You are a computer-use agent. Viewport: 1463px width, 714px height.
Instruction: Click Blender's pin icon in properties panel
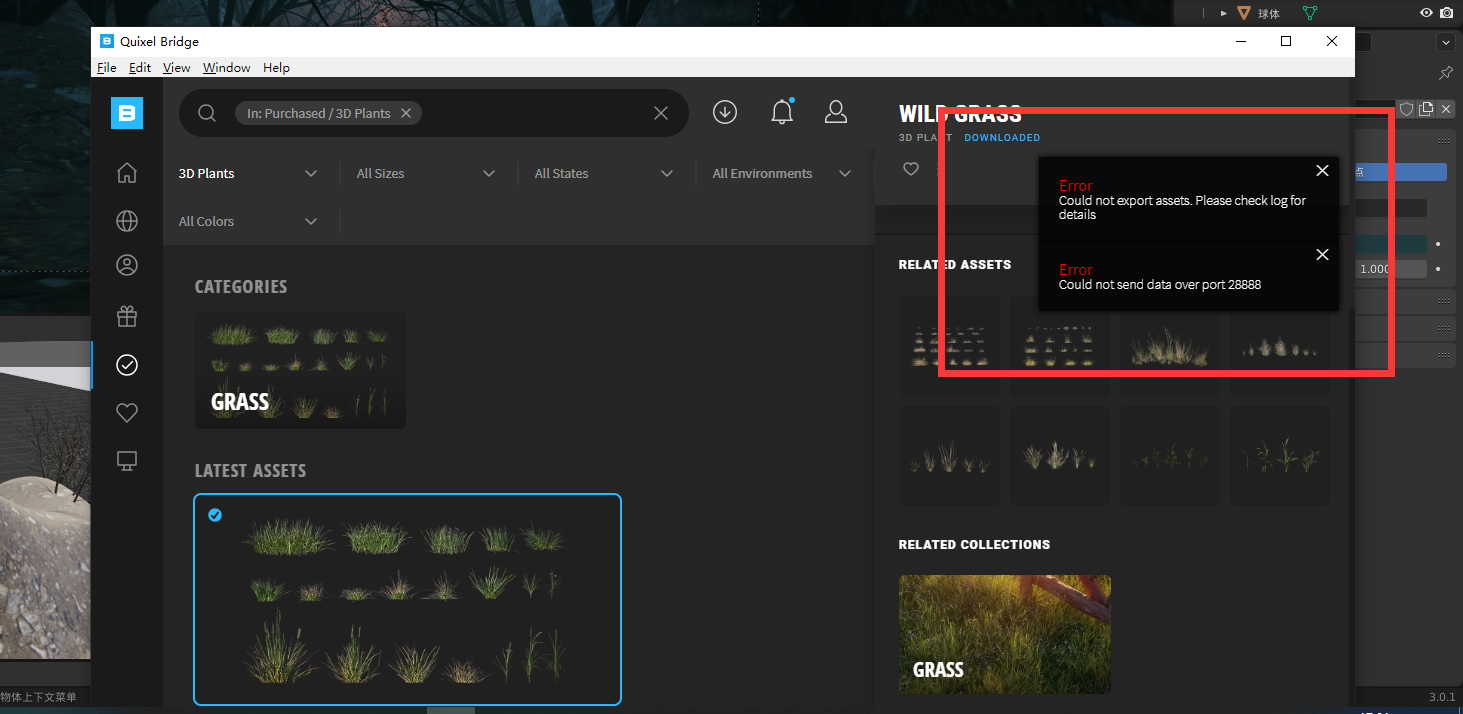(1446, 73)
